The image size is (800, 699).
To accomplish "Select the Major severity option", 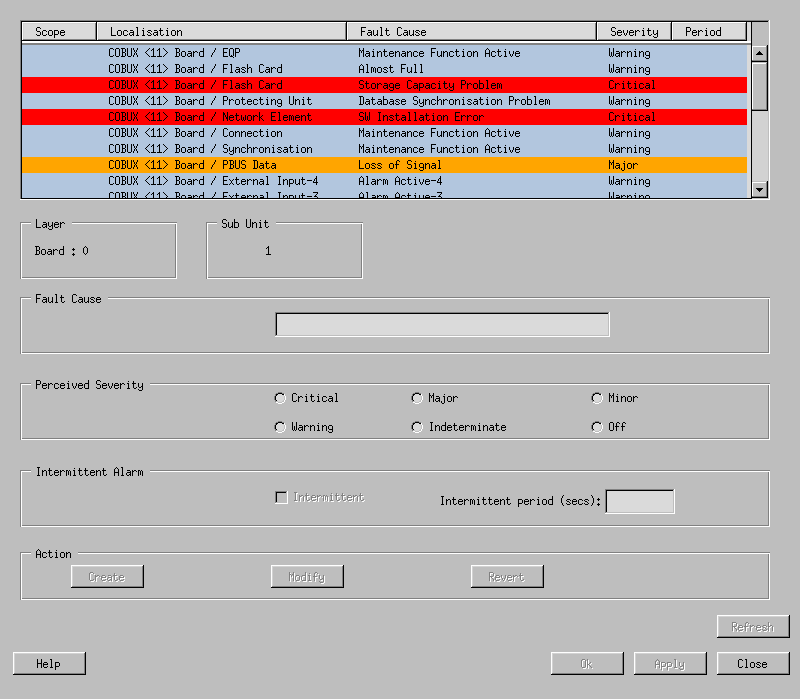I will click(x=418, y=398).
